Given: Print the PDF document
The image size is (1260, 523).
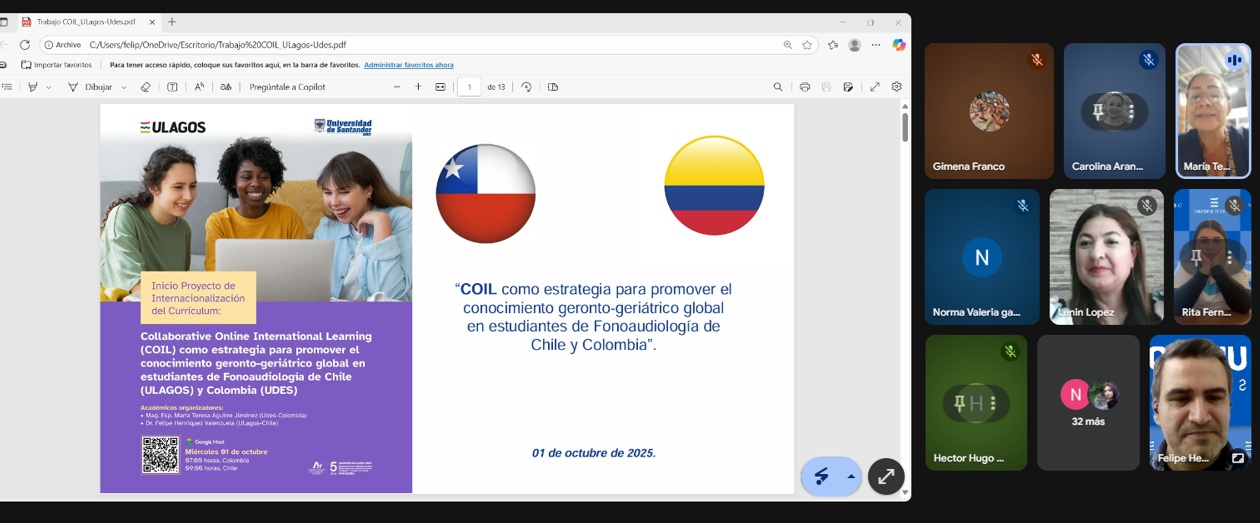Looking at the screenshot, I should click(x=805, y=87).
